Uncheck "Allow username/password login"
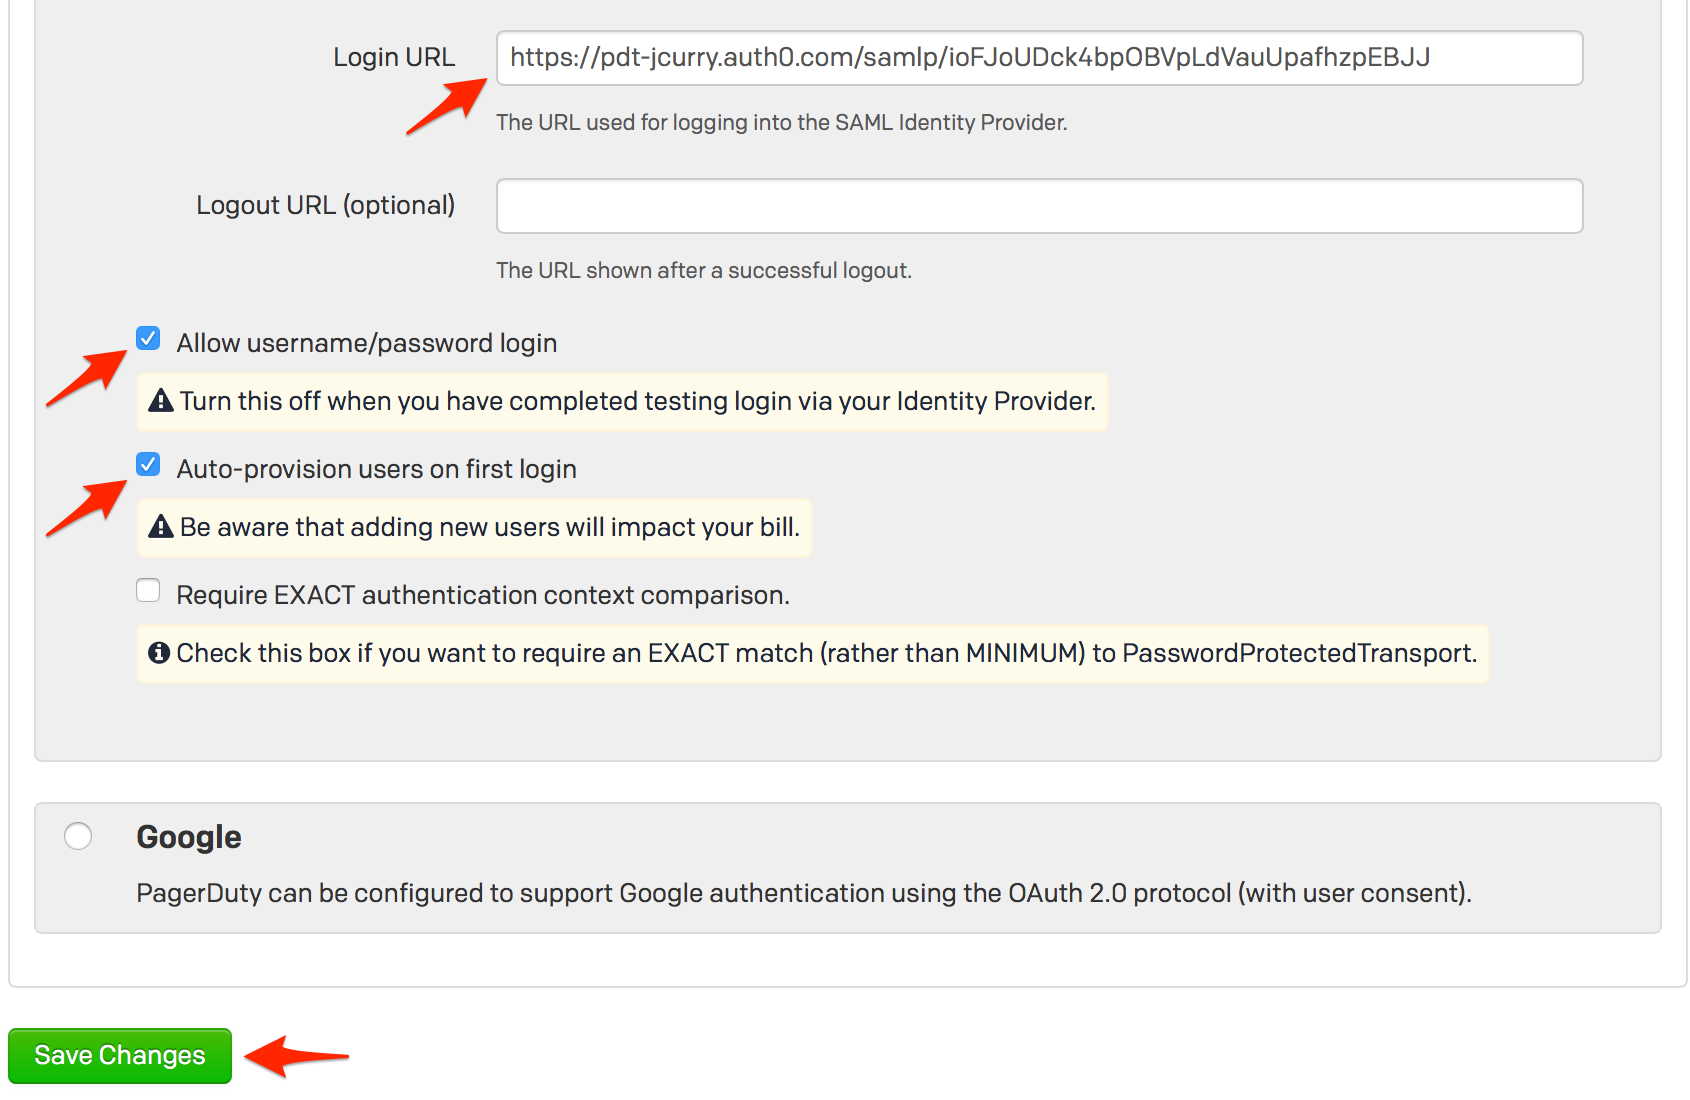The width and height of the screenshot is (1690, 1100). click(x=147, y=340)
